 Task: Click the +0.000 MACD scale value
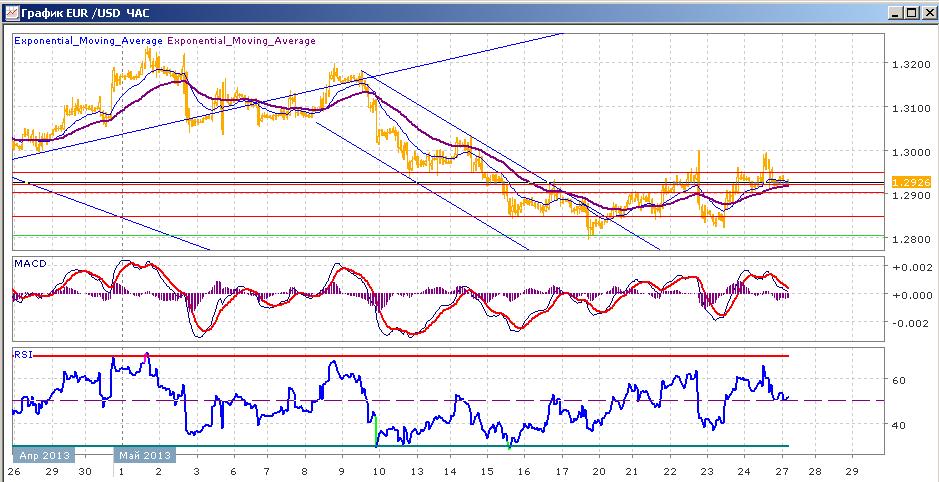[x=911, y=295]
